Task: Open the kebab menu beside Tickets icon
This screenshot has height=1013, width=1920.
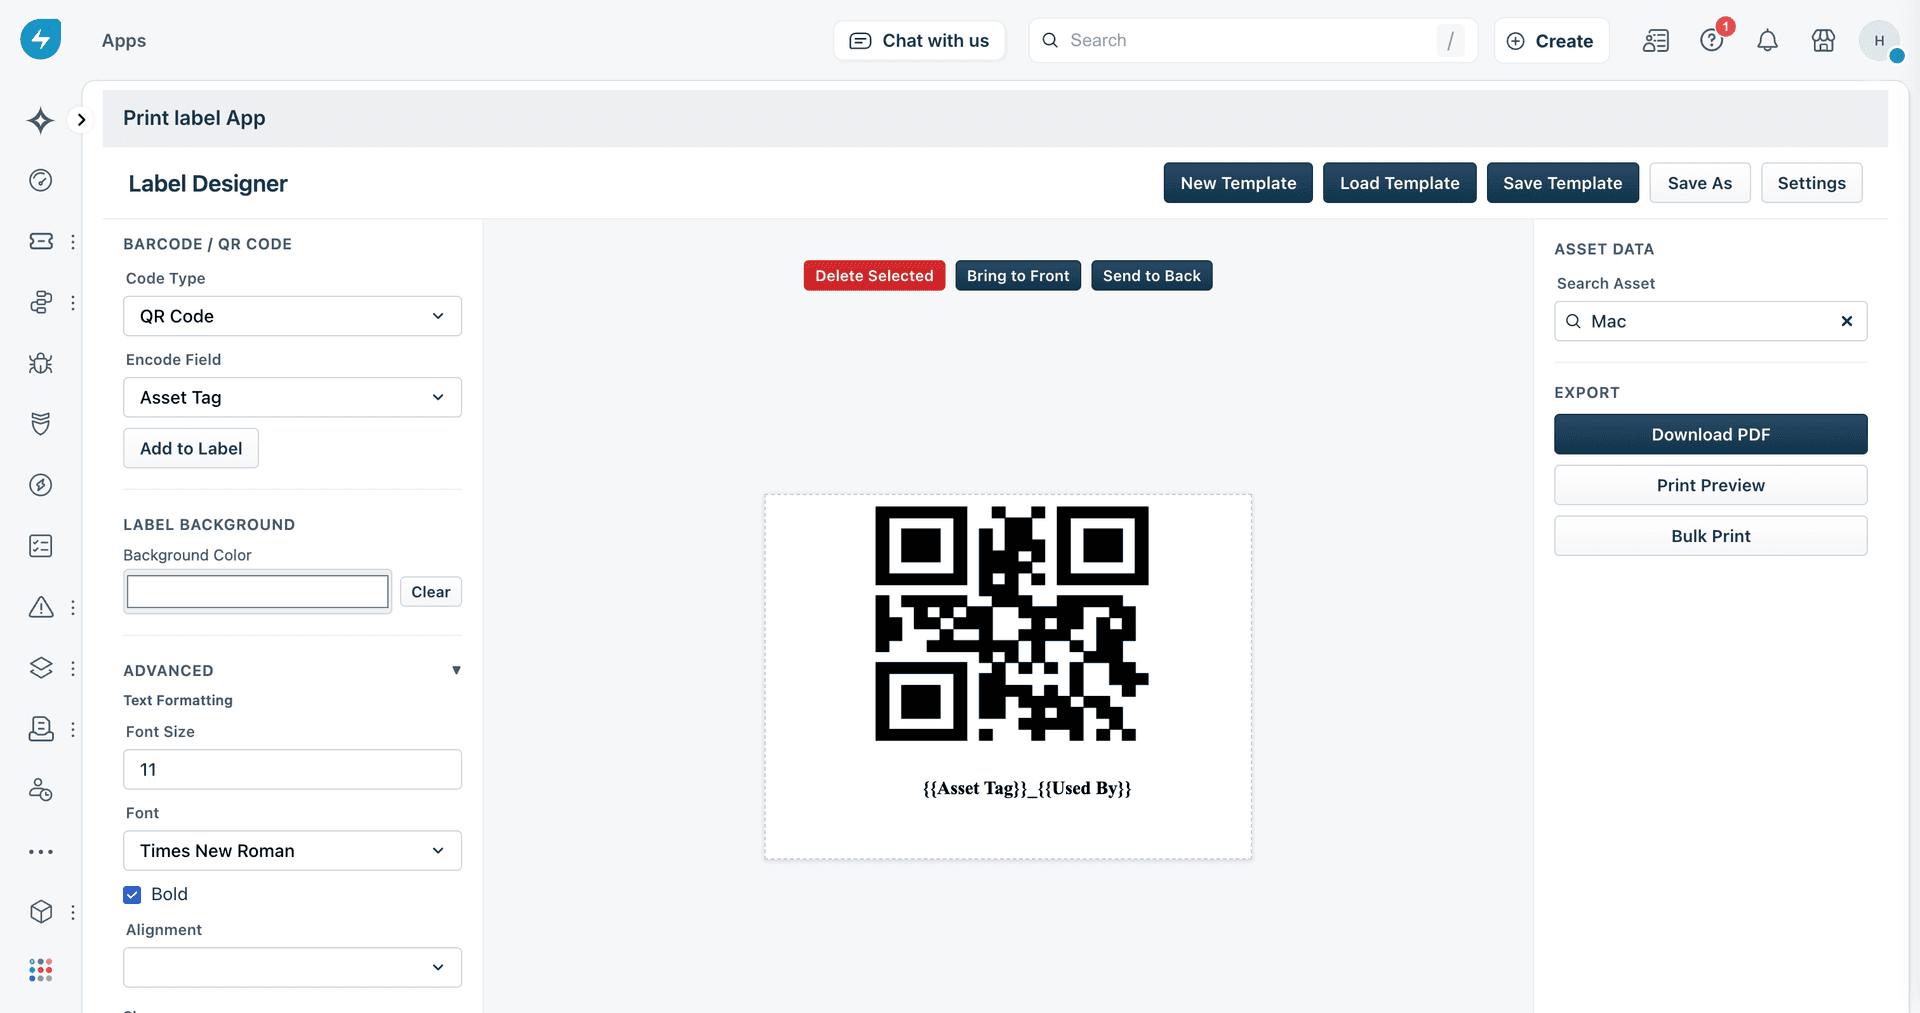Action: pos(73,241)
